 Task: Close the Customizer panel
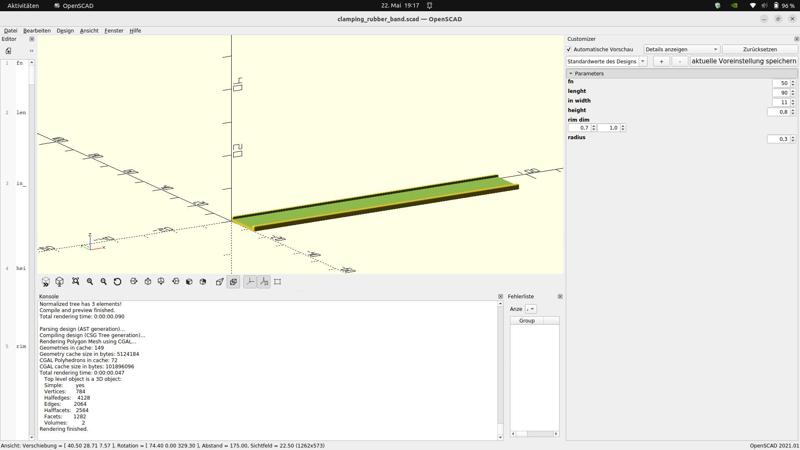pyautogui.click(x=796, y=39)
